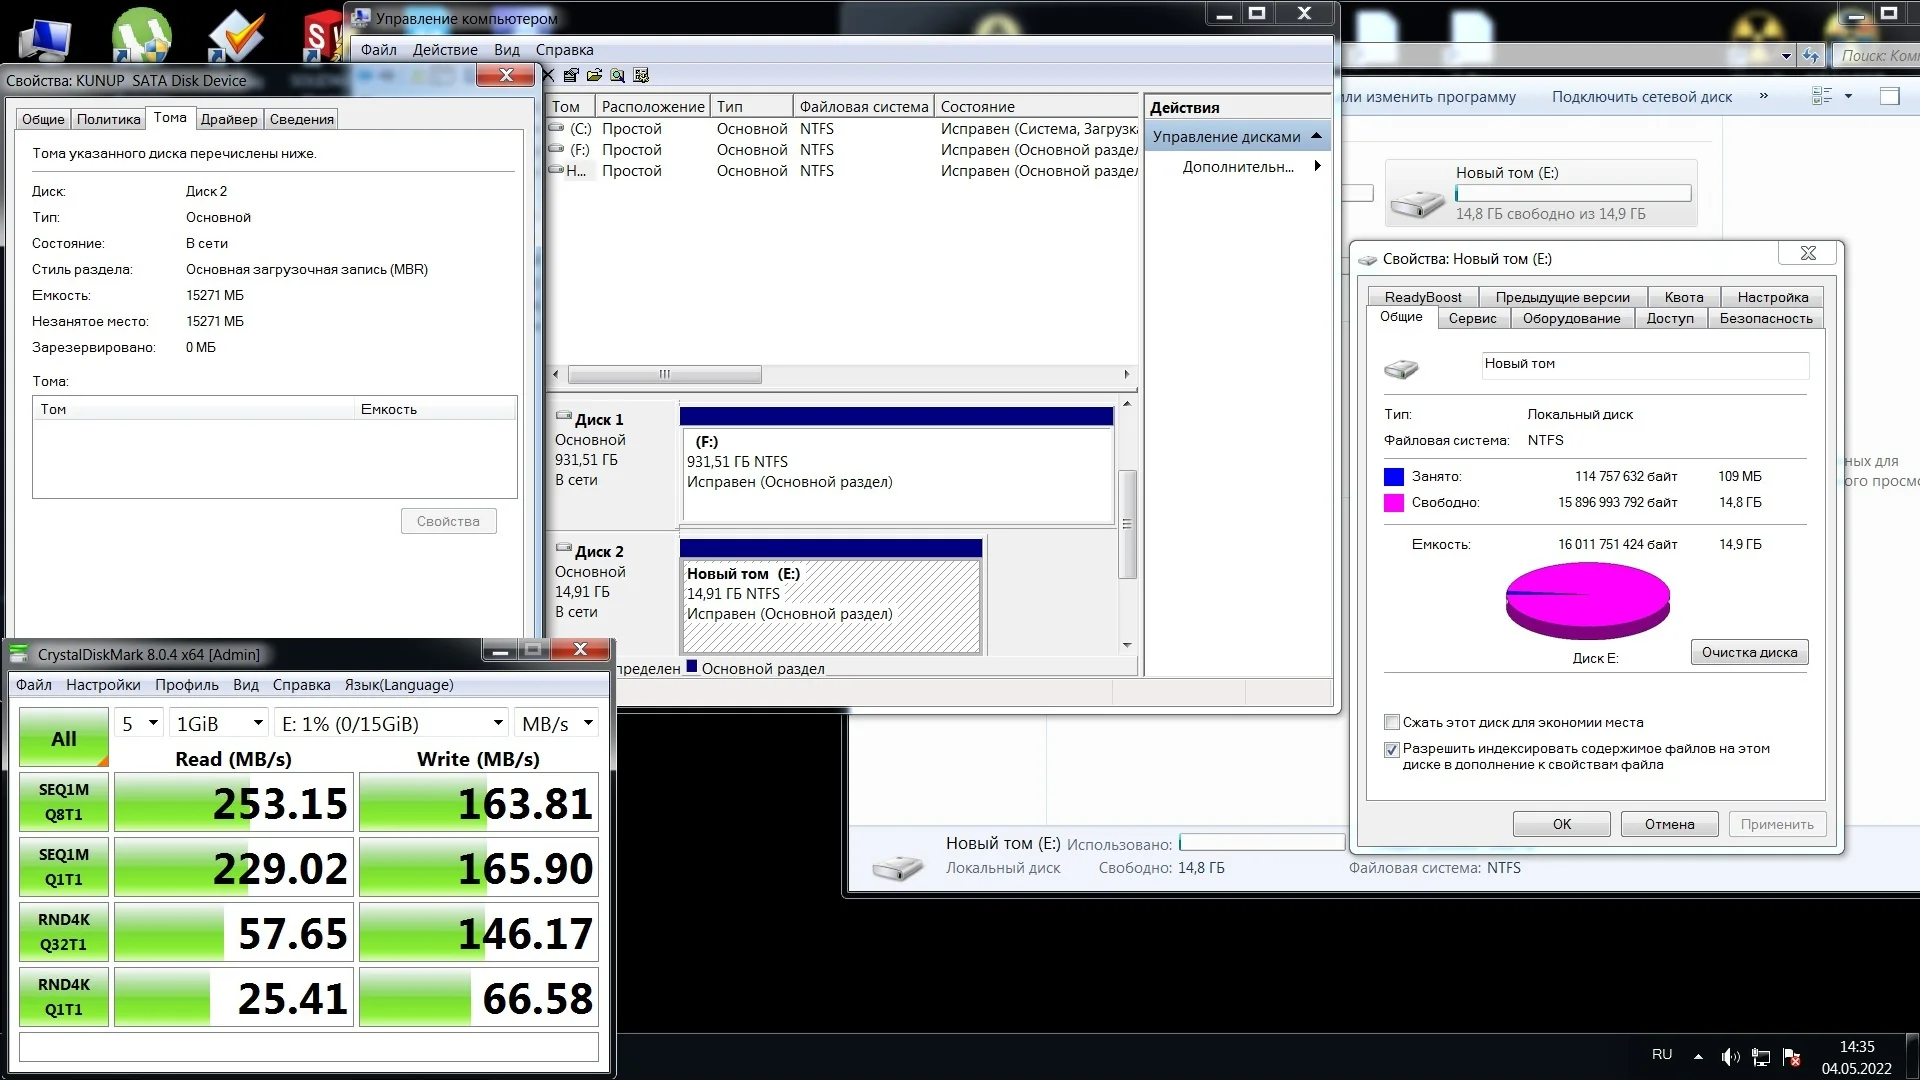Open the 1GiB test size dropdown
1920x1081 pixels.
(218, 723)
